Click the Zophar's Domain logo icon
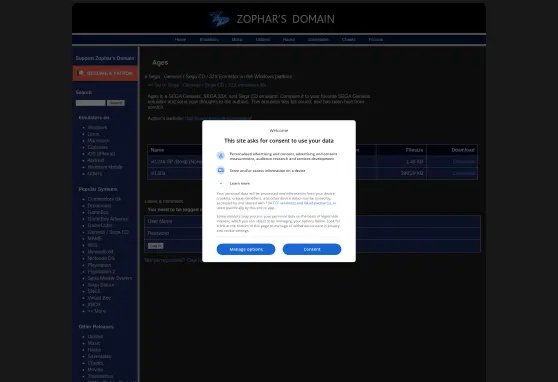The width and height of the screenshot is (558, 382). tap(220, 19)
